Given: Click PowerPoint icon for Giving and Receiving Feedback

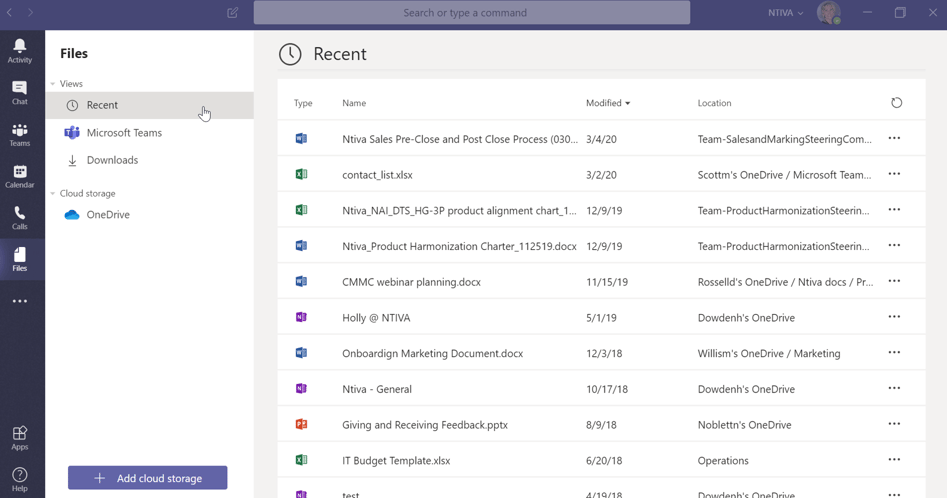Looking at the screenshot, I should pos(301,424).
